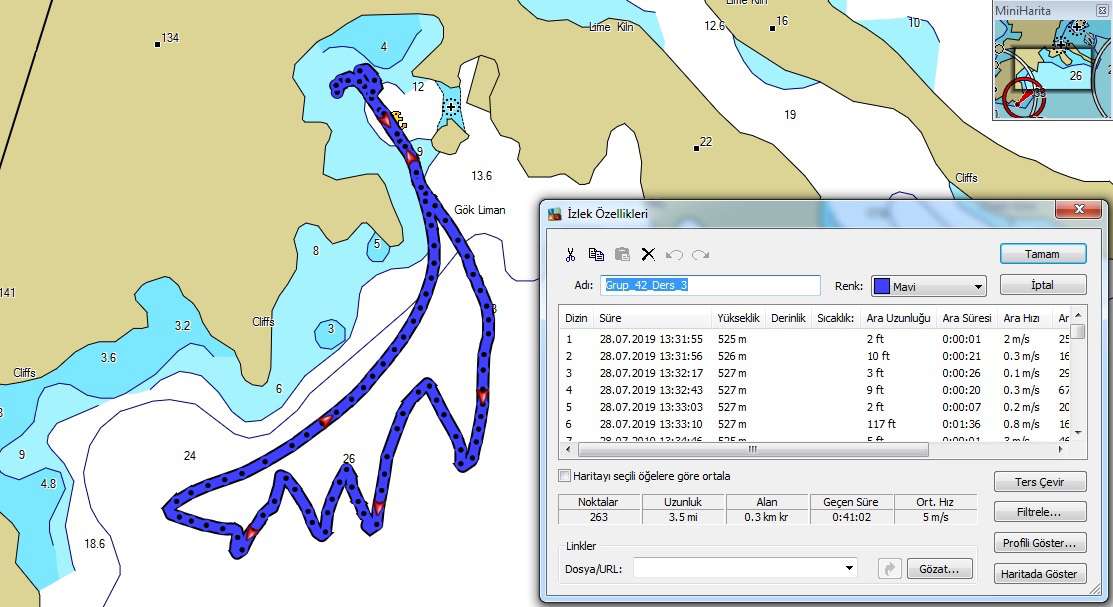Click the horizontal scrollbar left arrow in table
Image resolution: width=1113 pixels, height=607 pixels.
[568, 449]
